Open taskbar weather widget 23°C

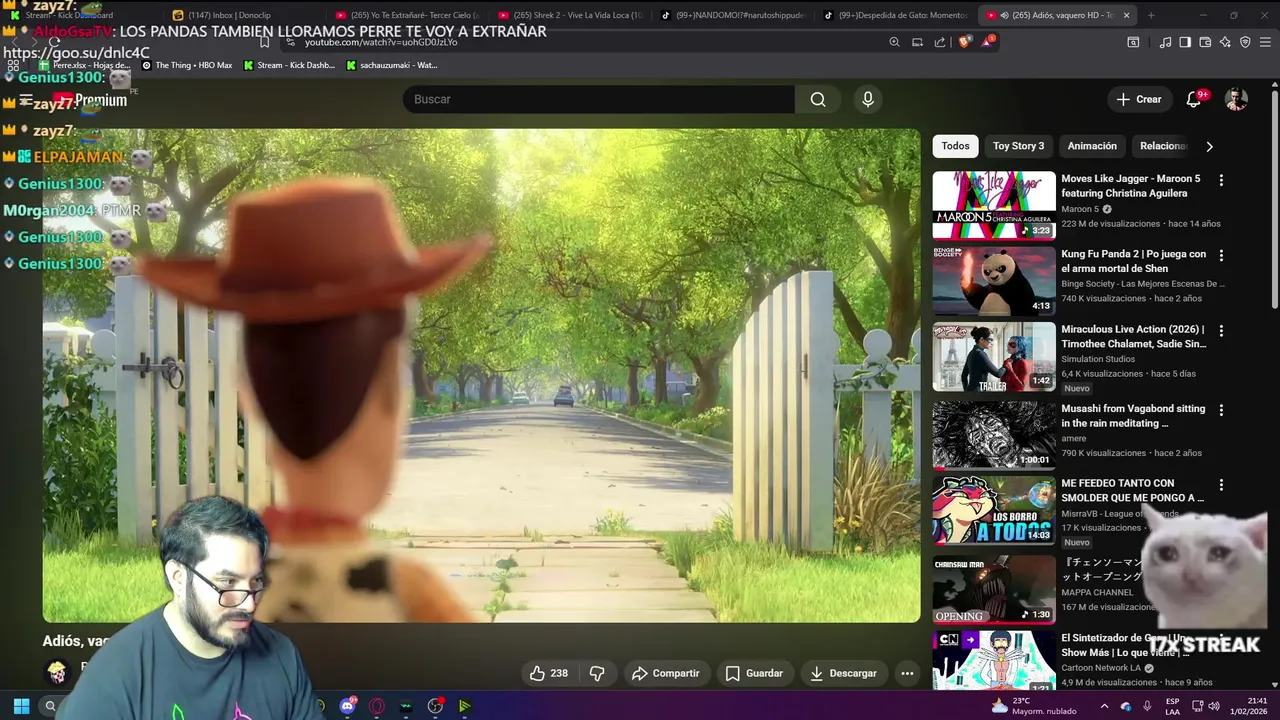click(1033, 706)
